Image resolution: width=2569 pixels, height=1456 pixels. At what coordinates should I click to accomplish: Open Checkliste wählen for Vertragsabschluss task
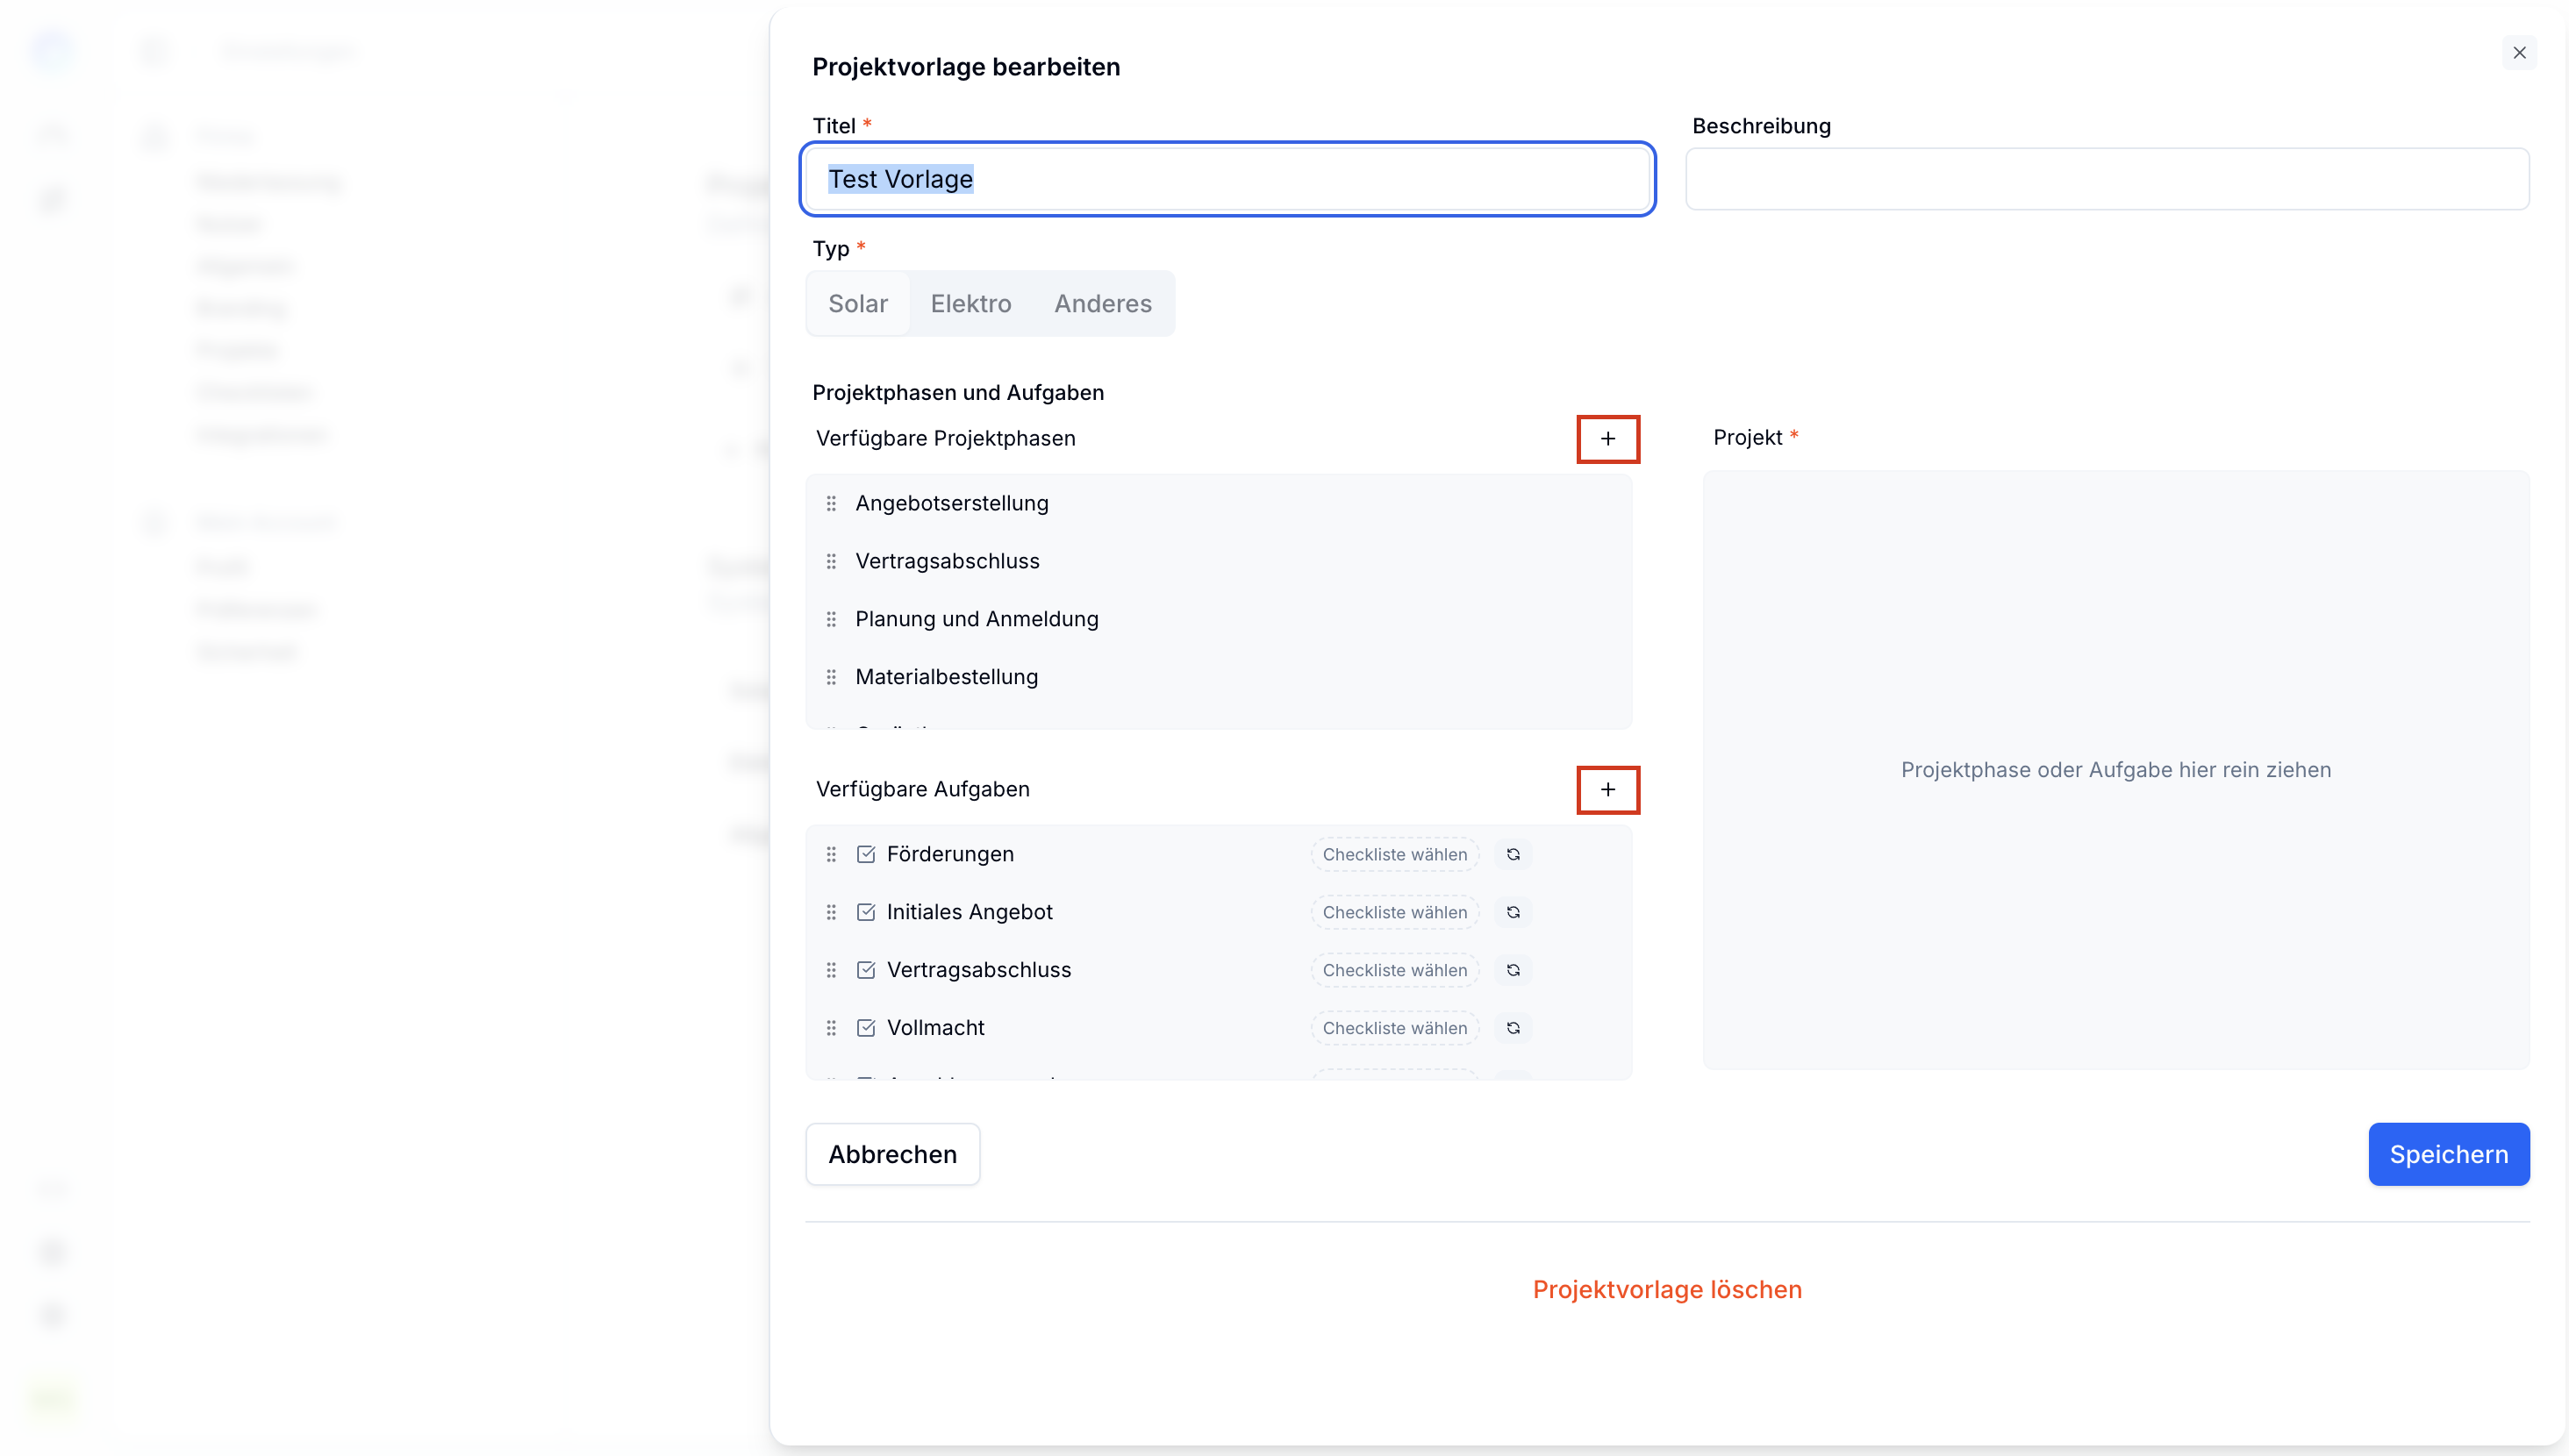click(x=1394, y=970)
